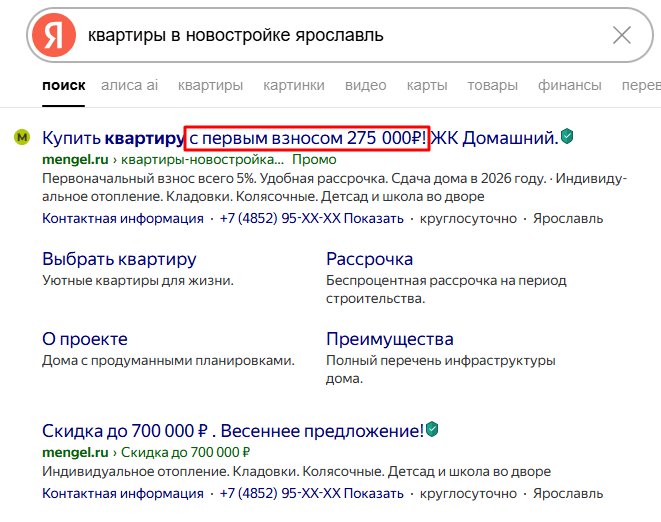Switch to алиса ai tab

[129, 85]
